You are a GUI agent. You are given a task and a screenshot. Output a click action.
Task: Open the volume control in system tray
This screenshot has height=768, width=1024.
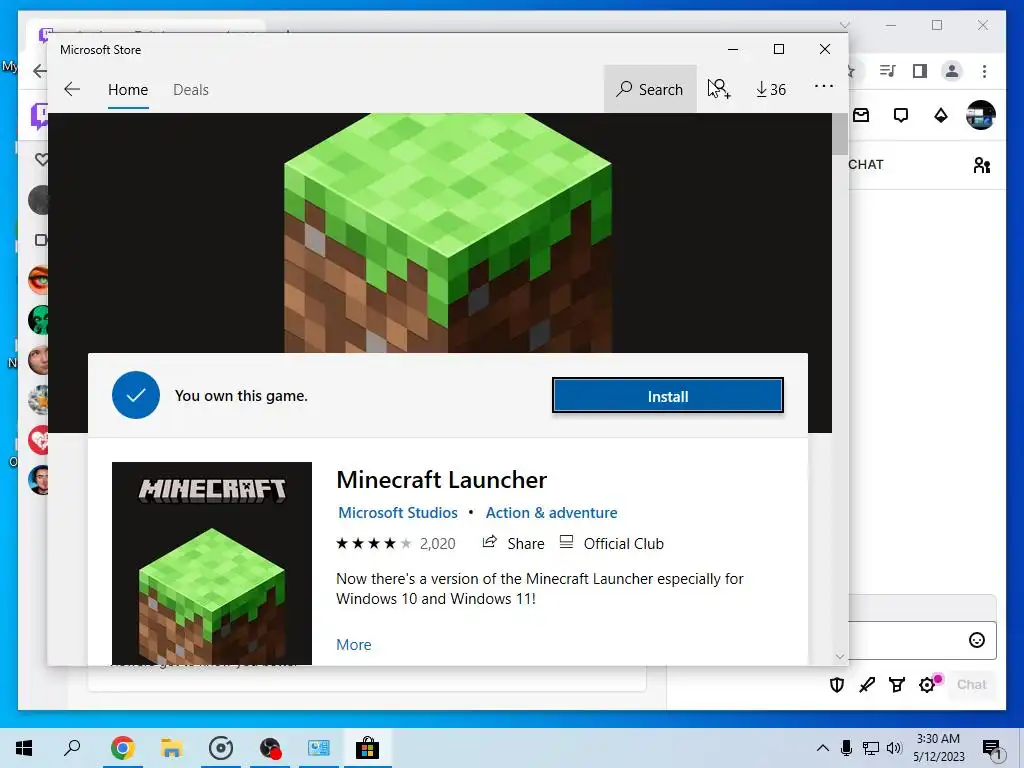pos(895,748)
